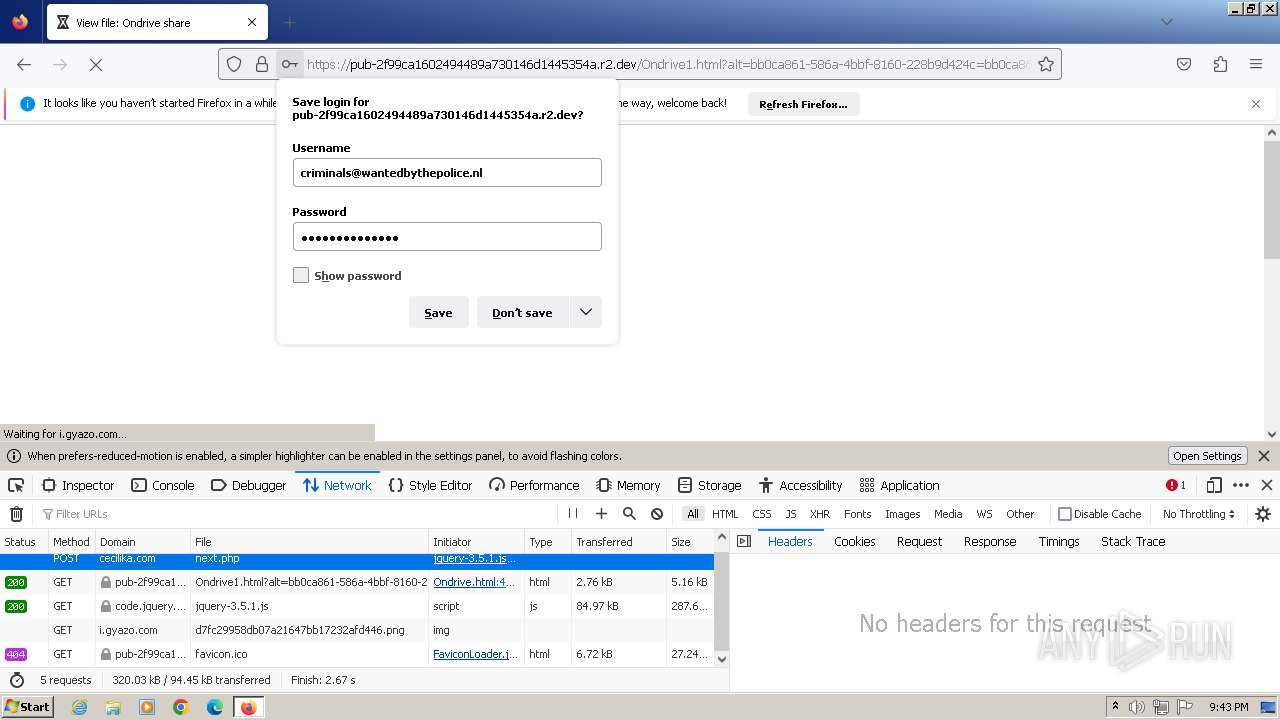Click the Password field in save login
The height and width of the screenshot is (720, 1280).
click(x=447, y=236)
